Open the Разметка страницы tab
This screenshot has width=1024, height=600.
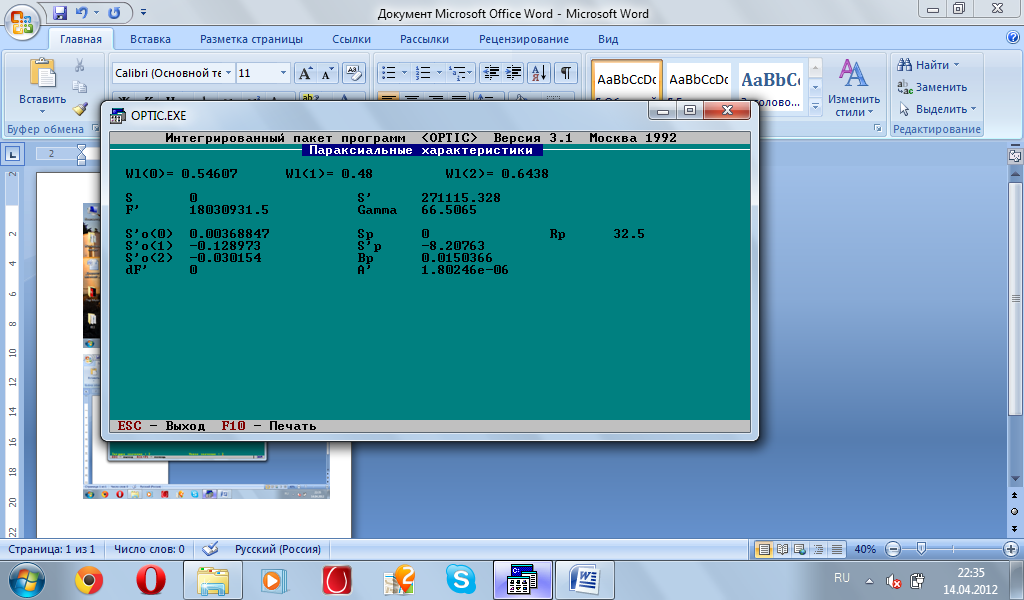(x=251, y=39)
